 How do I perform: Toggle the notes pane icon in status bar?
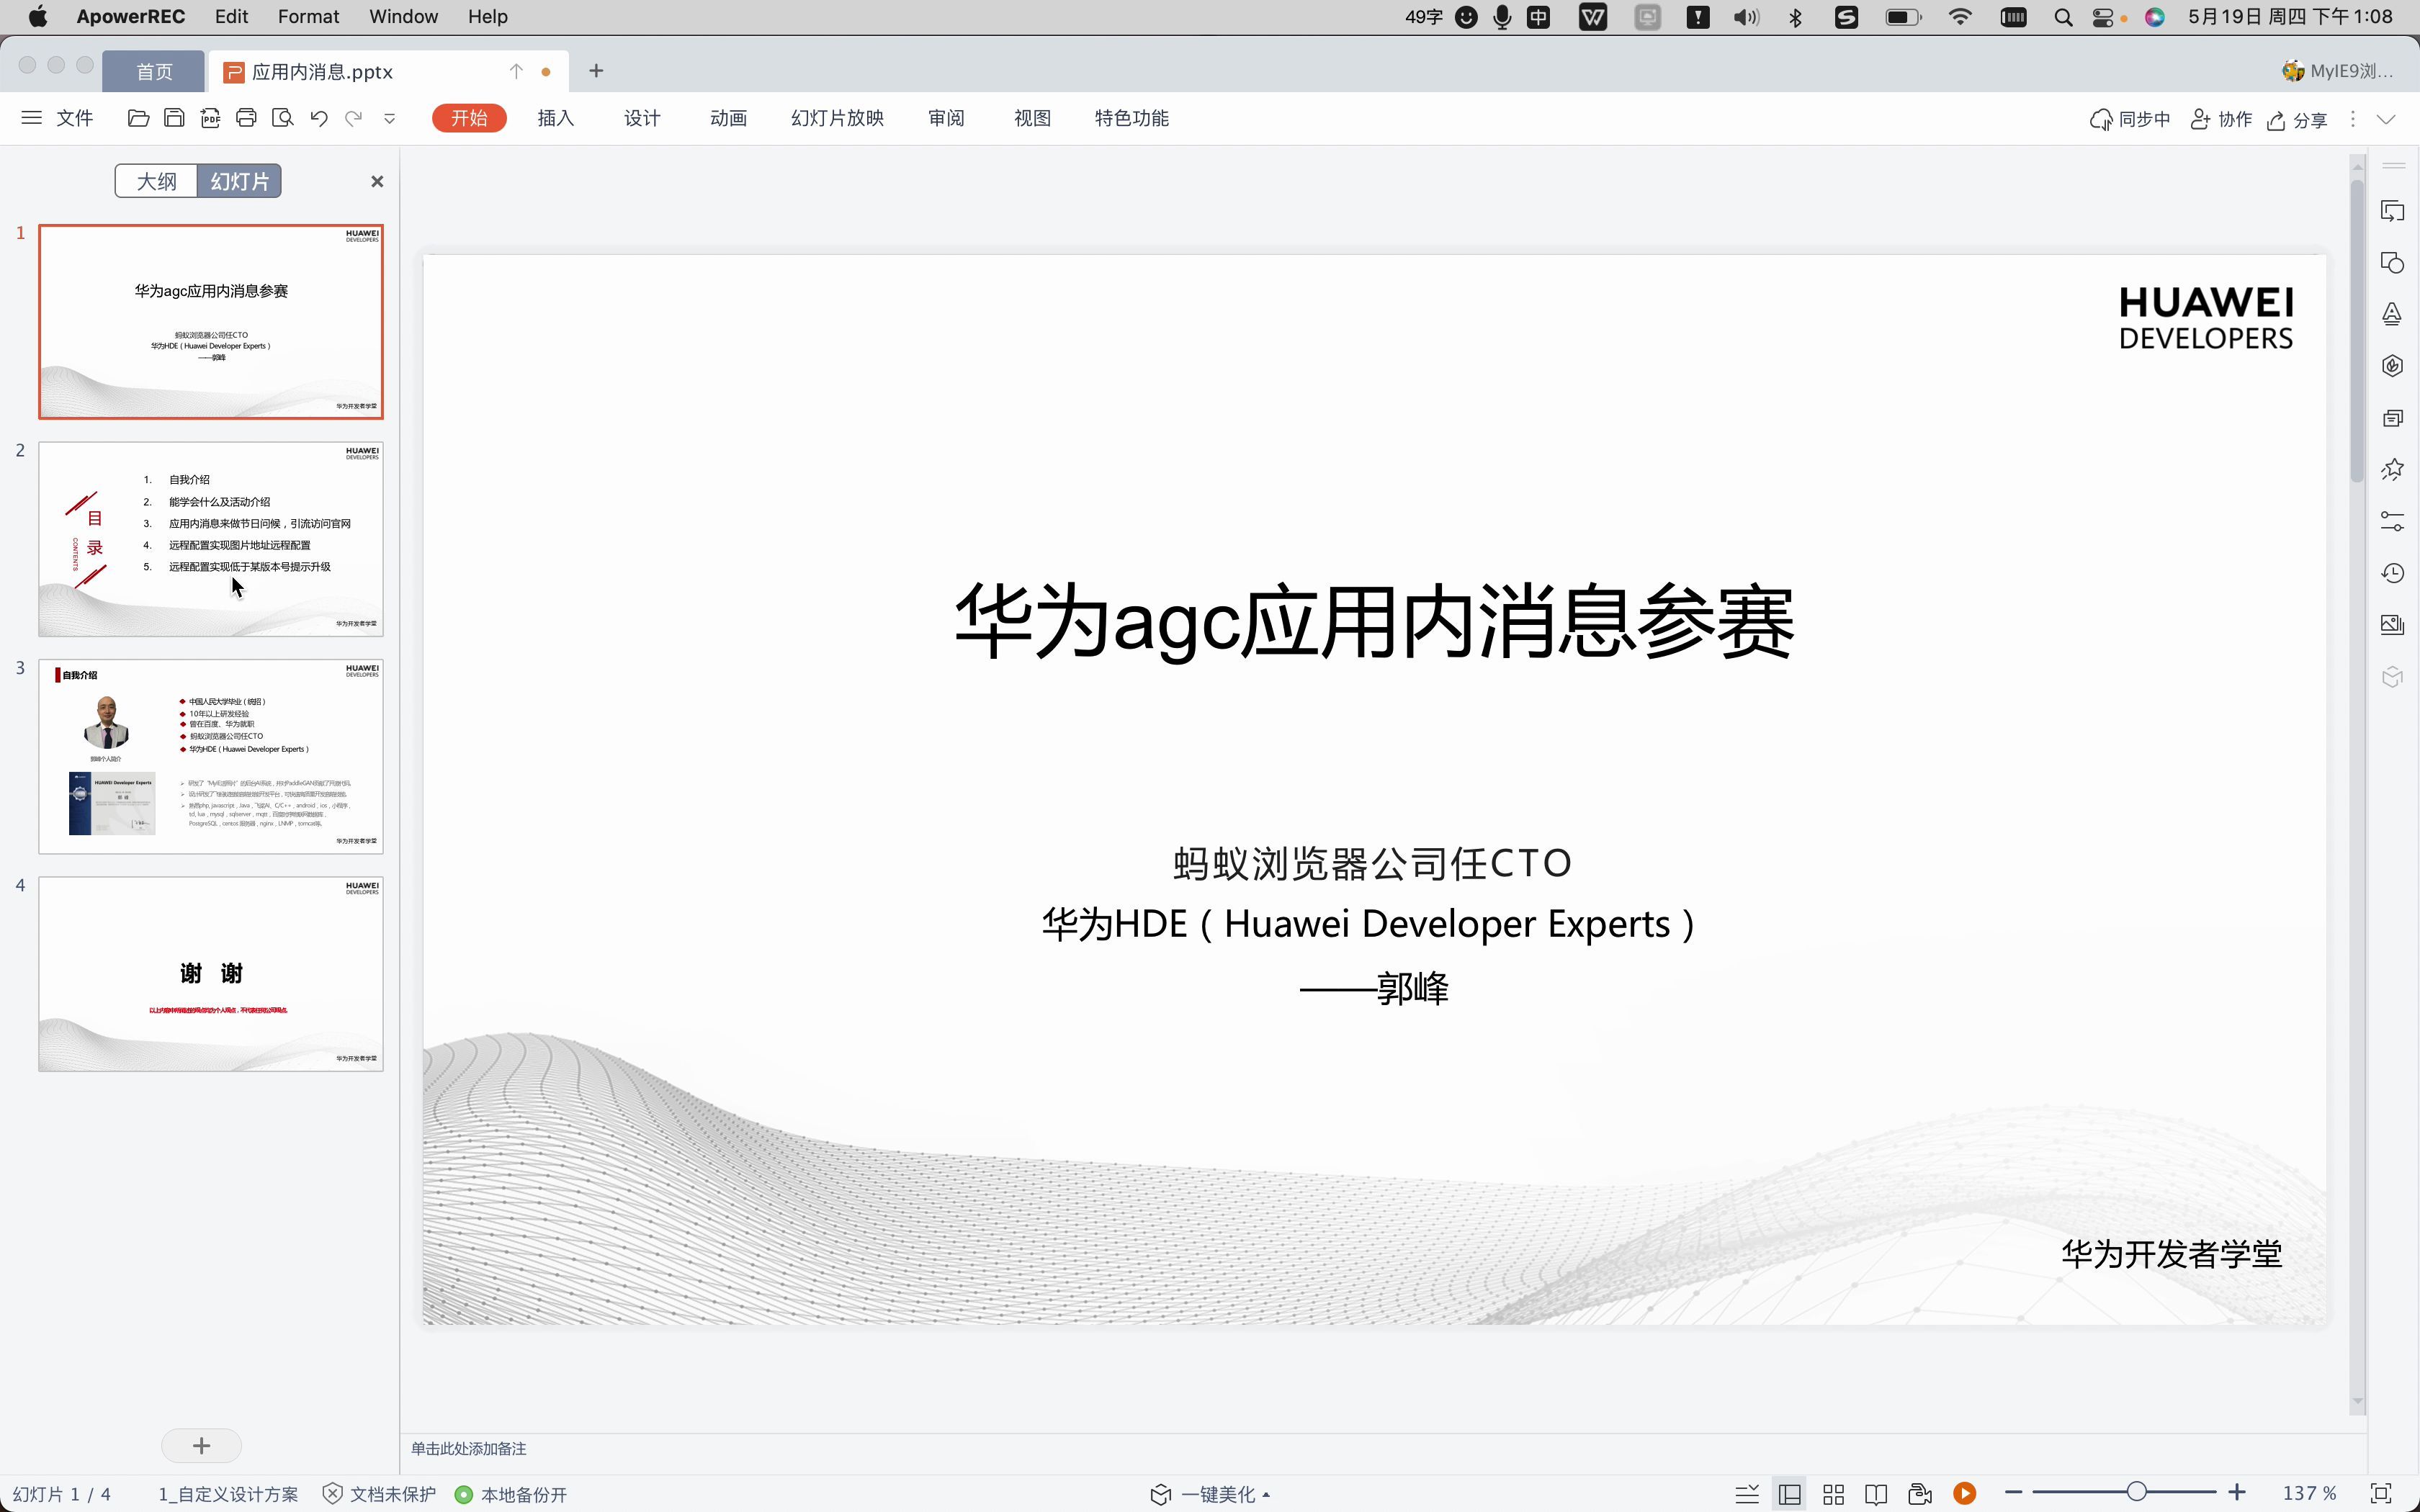pyautogui.click(x=1747, y=1494)
